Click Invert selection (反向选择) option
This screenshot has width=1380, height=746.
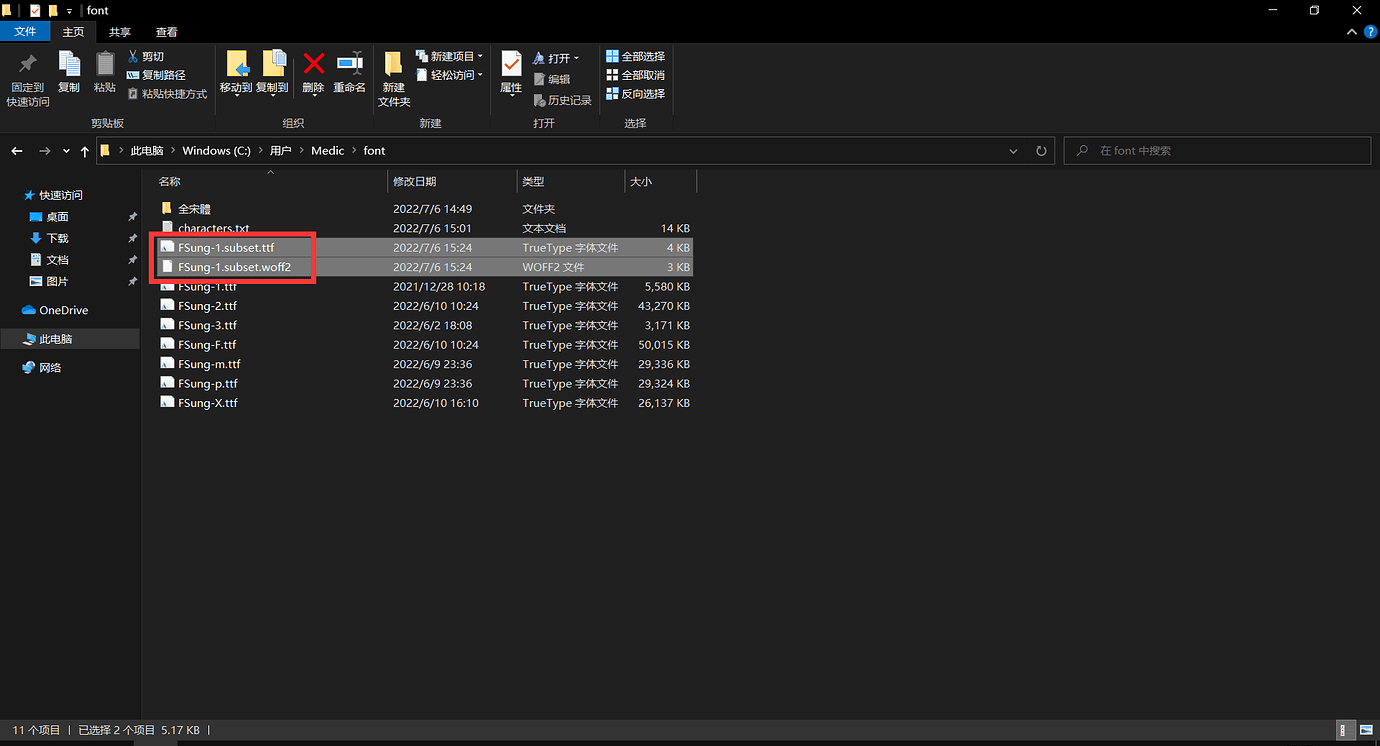635,94
